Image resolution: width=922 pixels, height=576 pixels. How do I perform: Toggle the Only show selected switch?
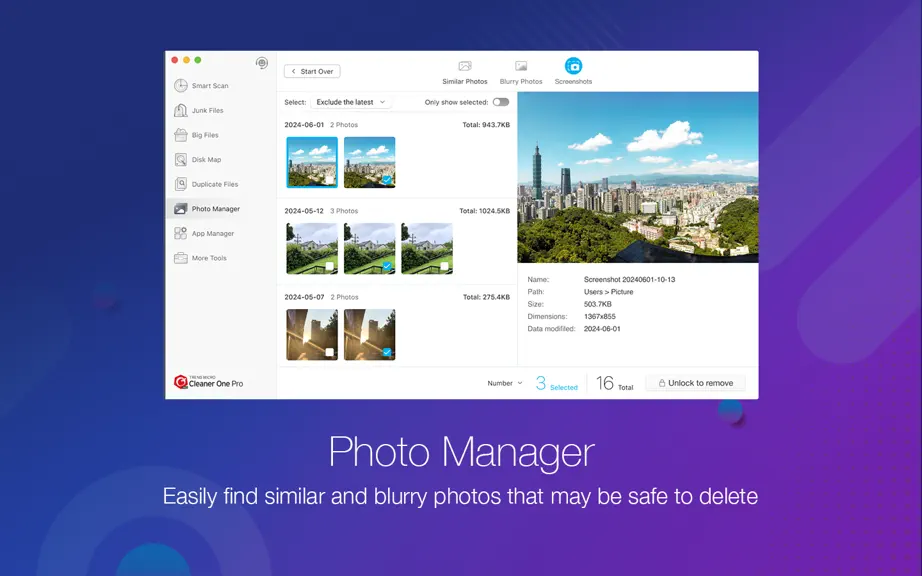(500, 102)
